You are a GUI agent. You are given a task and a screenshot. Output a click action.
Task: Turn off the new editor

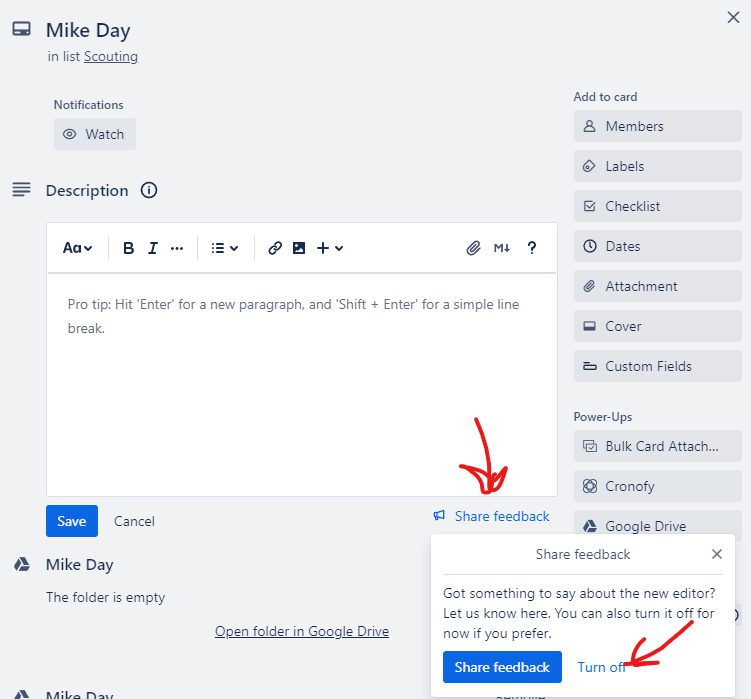601,667
